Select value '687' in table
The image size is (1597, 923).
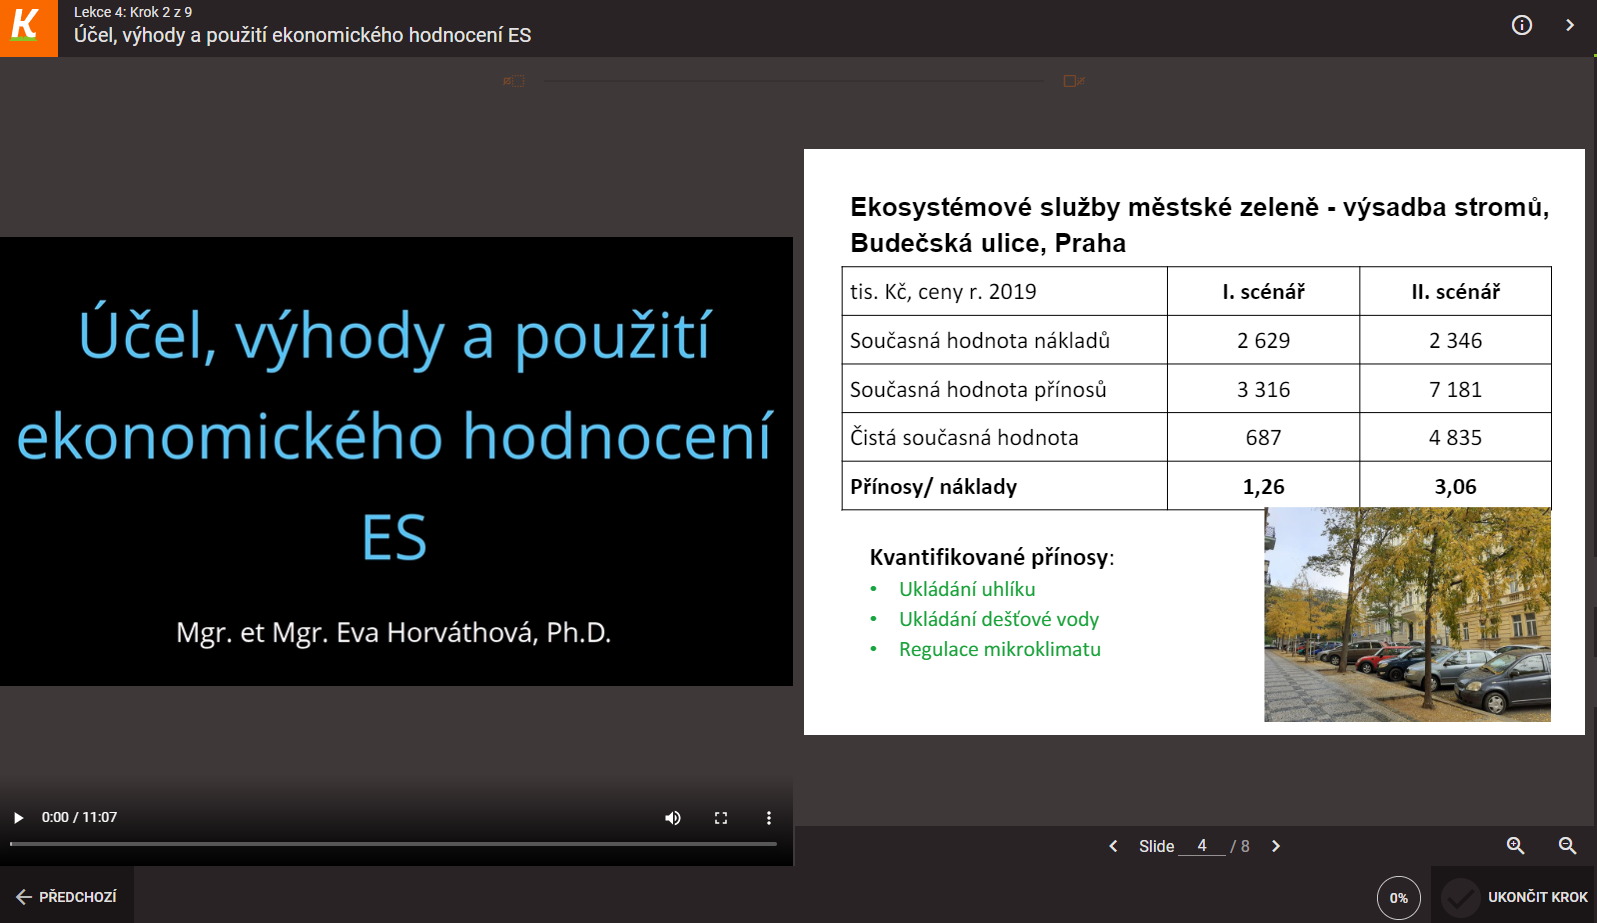coord(1263,438)
